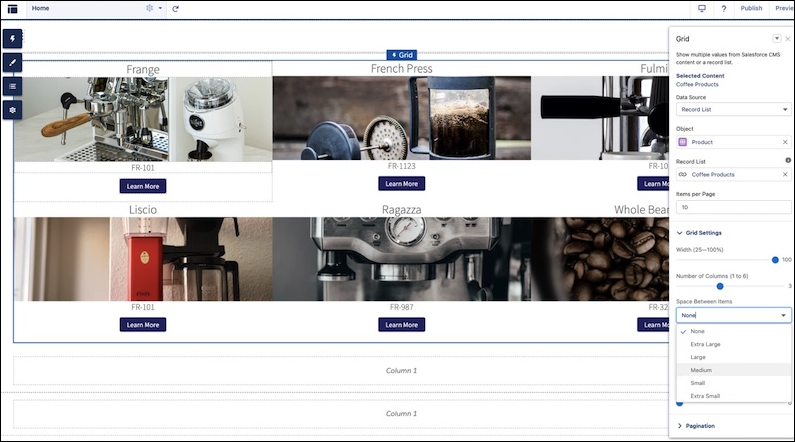Open the Space Between Items combo box
795x442 pixels.
click(733, 315)
